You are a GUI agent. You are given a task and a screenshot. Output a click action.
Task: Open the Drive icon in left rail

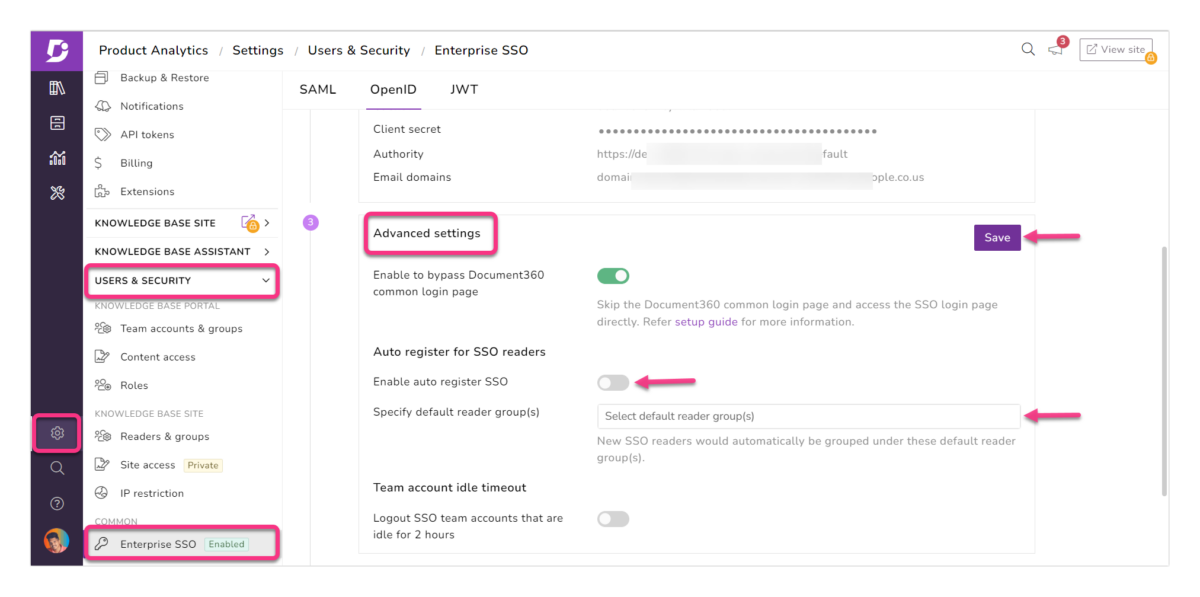tap(57, 123)
